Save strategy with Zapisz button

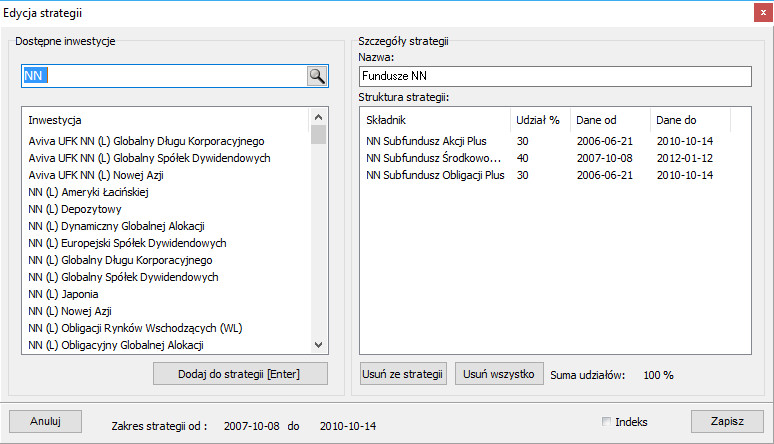[x=727, y=422]
